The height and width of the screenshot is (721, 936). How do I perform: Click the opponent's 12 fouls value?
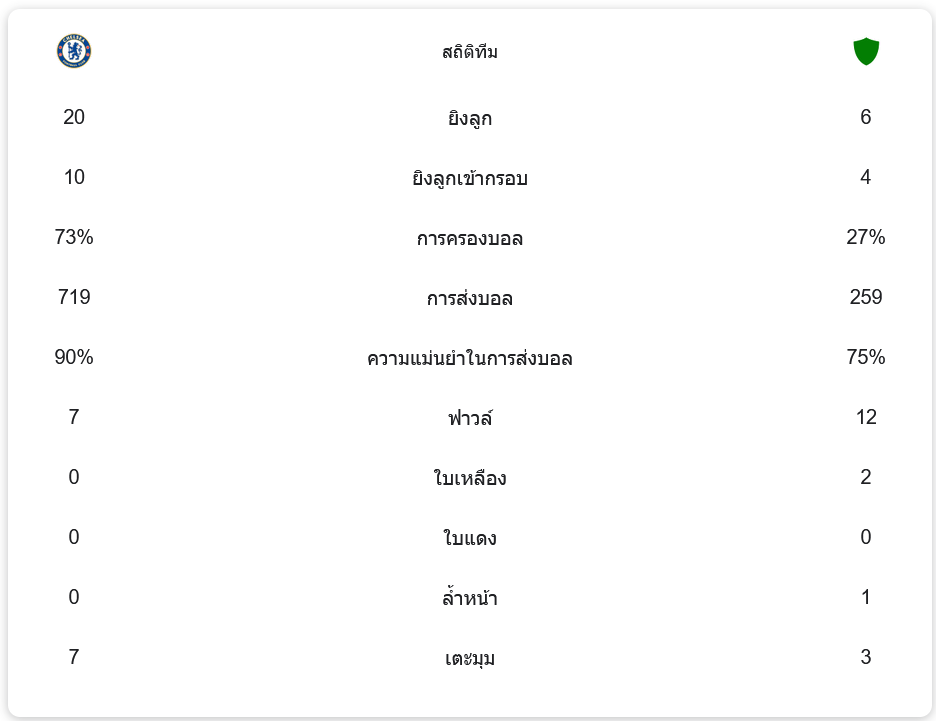pos(865,417)
